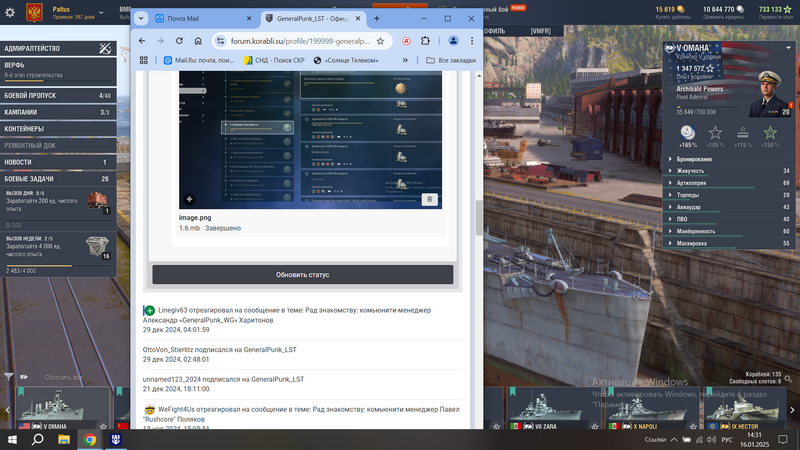View site information icon in address bar
800x450 pixels.
220,41
